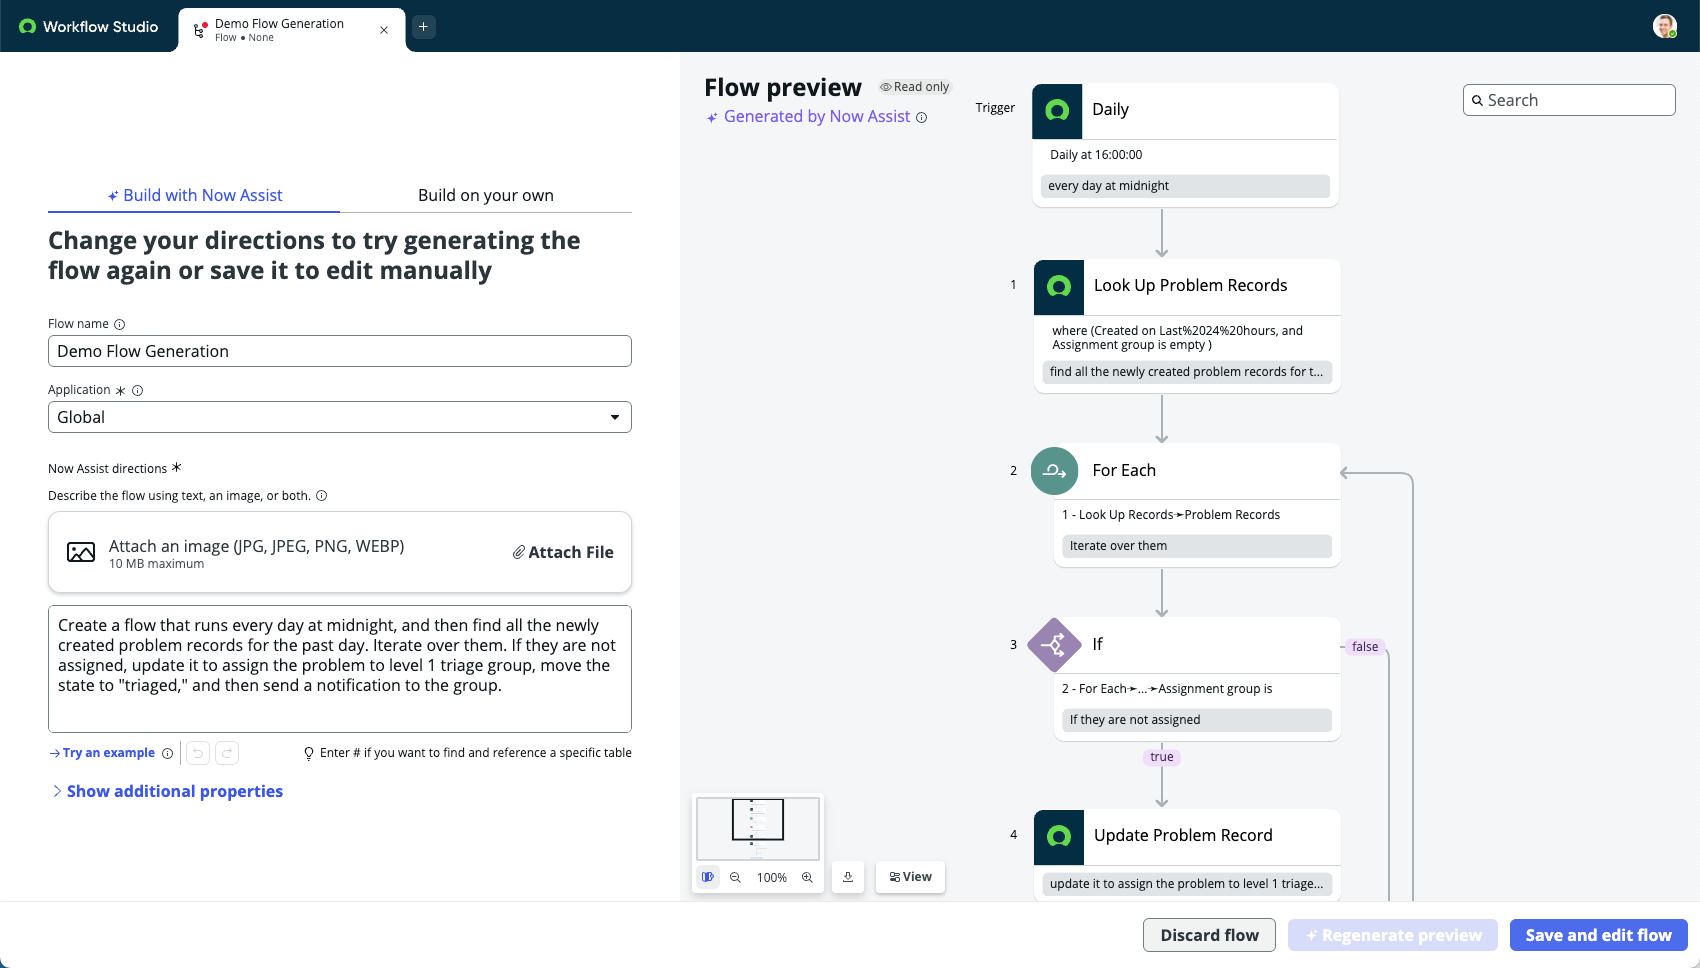The image size is (1700, 968).
Task: Open the View options button
Action: [911, 877]
